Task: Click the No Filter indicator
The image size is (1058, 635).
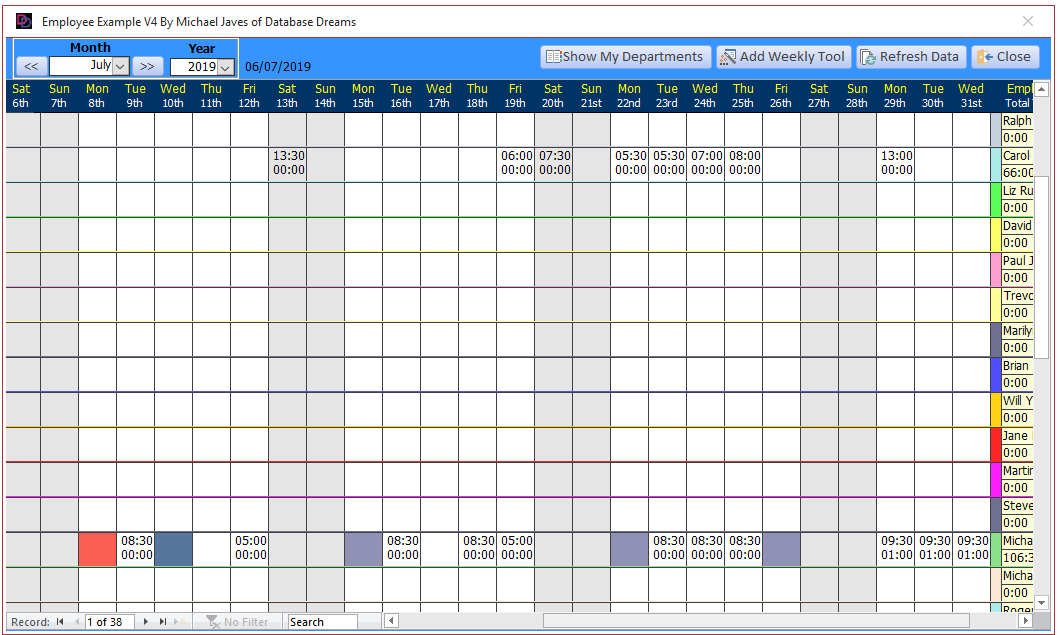Action: click(x=238, y=622)
